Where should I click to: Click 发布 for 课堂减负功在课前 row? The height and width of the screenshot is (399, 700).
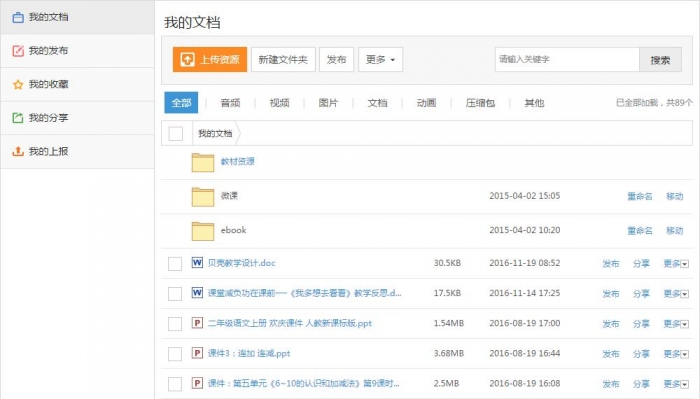[x=611, y=294]
